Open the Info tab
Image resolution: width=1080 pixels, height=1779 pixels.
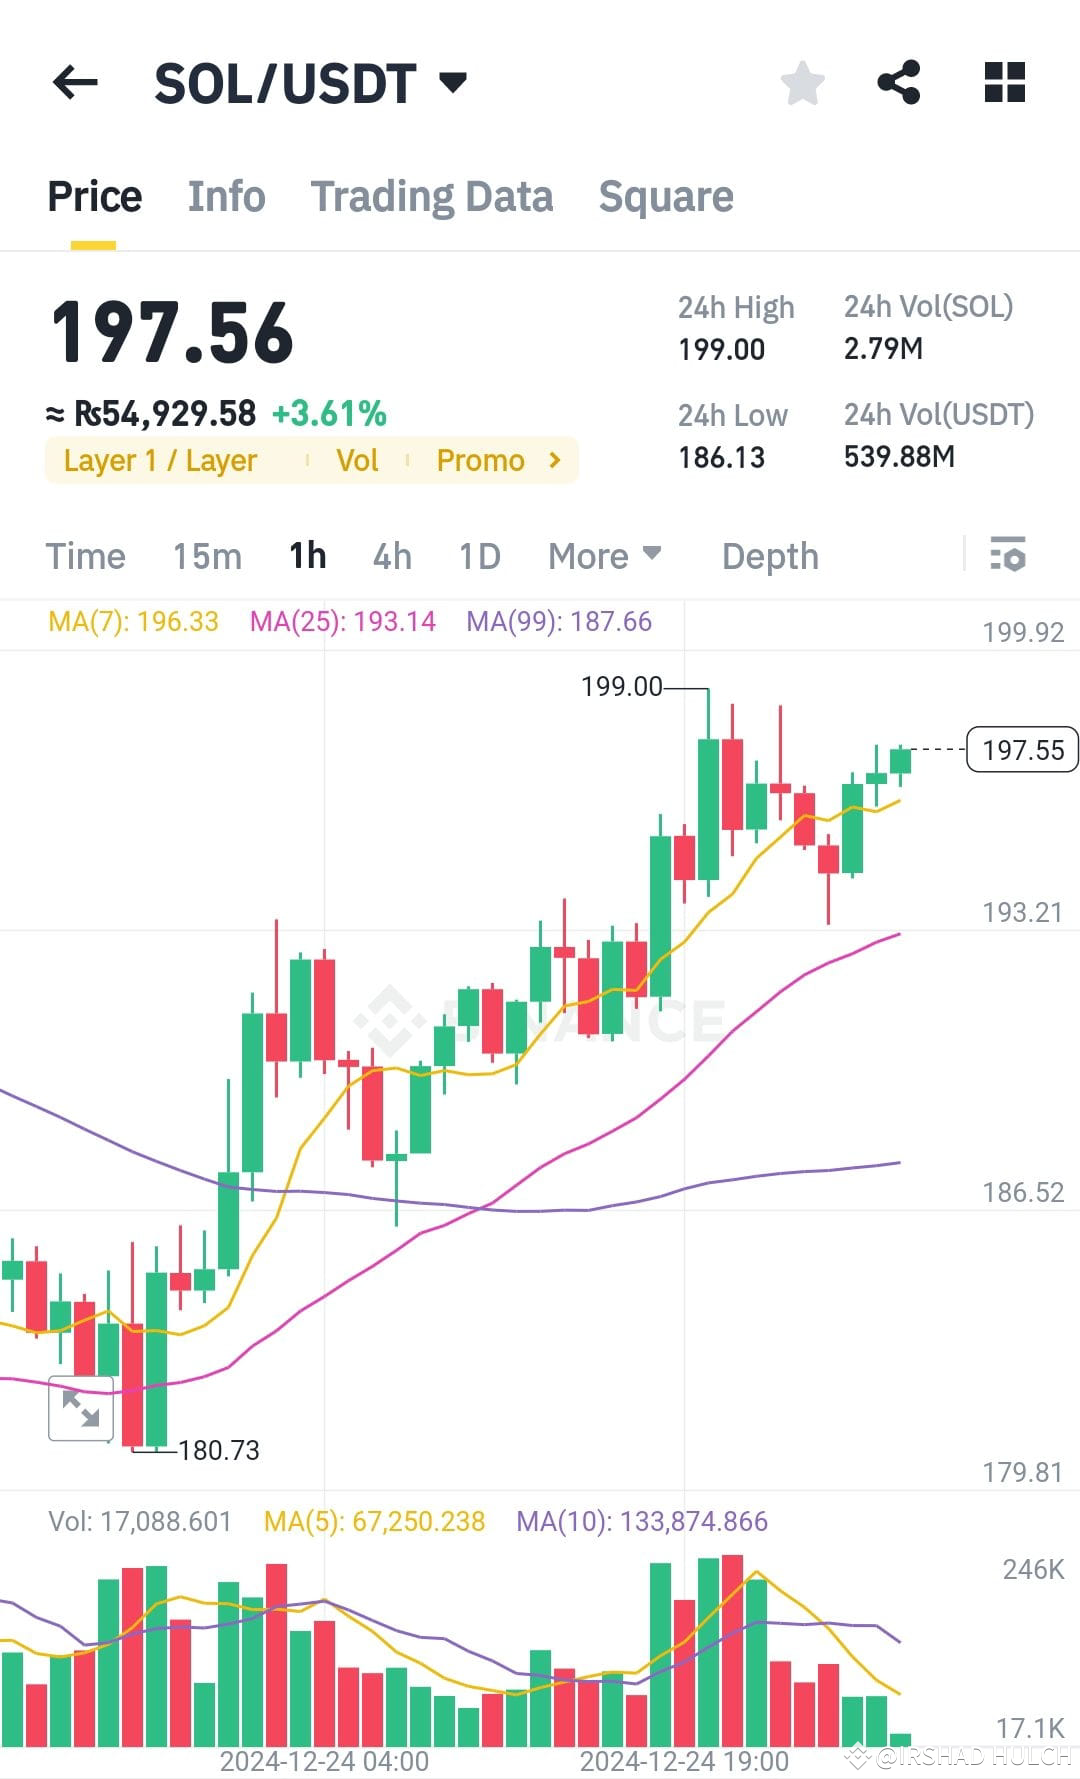pos(225,196)
